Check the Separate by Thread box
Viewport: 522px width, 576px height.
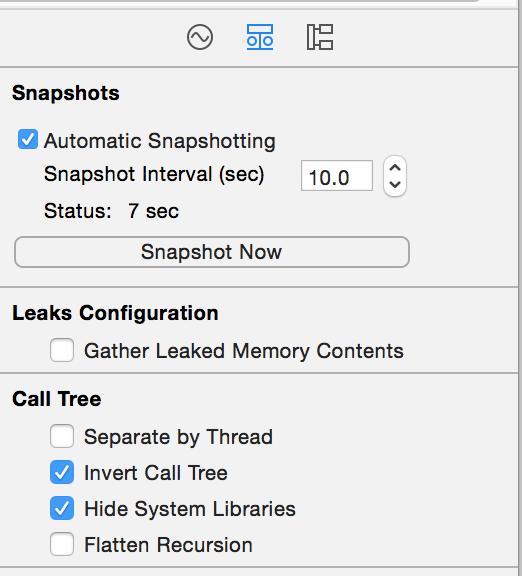point(62,436)
